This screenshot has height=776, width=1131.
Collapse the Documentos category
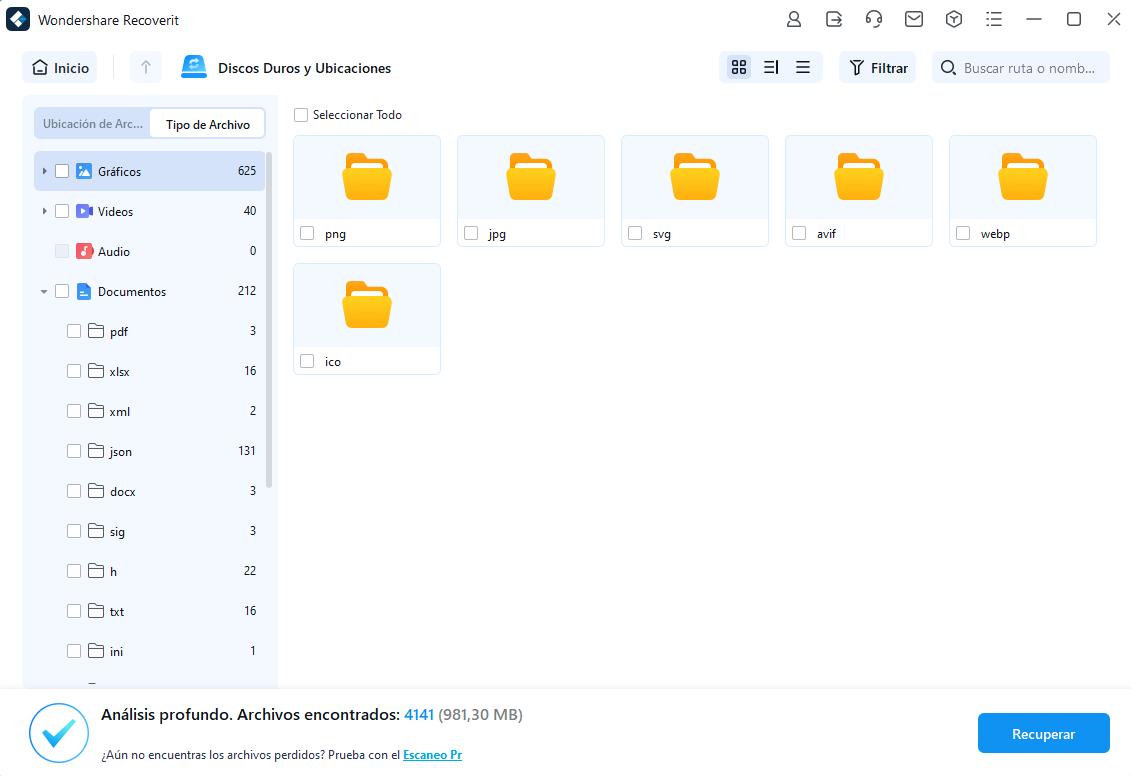coord(43,291)
